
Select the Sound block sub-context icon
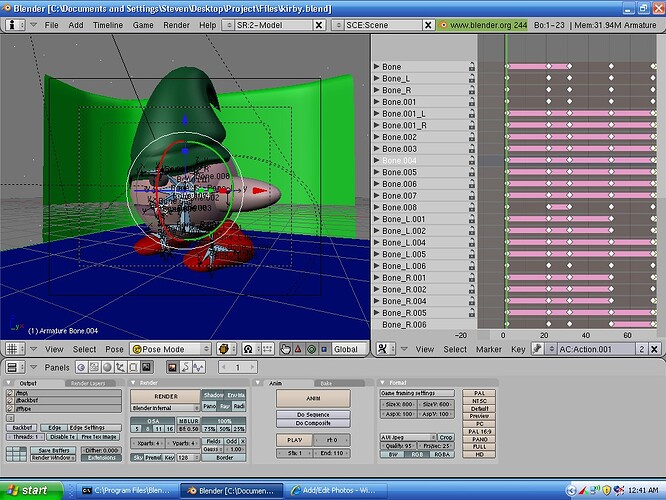click(x=198, y=367)
